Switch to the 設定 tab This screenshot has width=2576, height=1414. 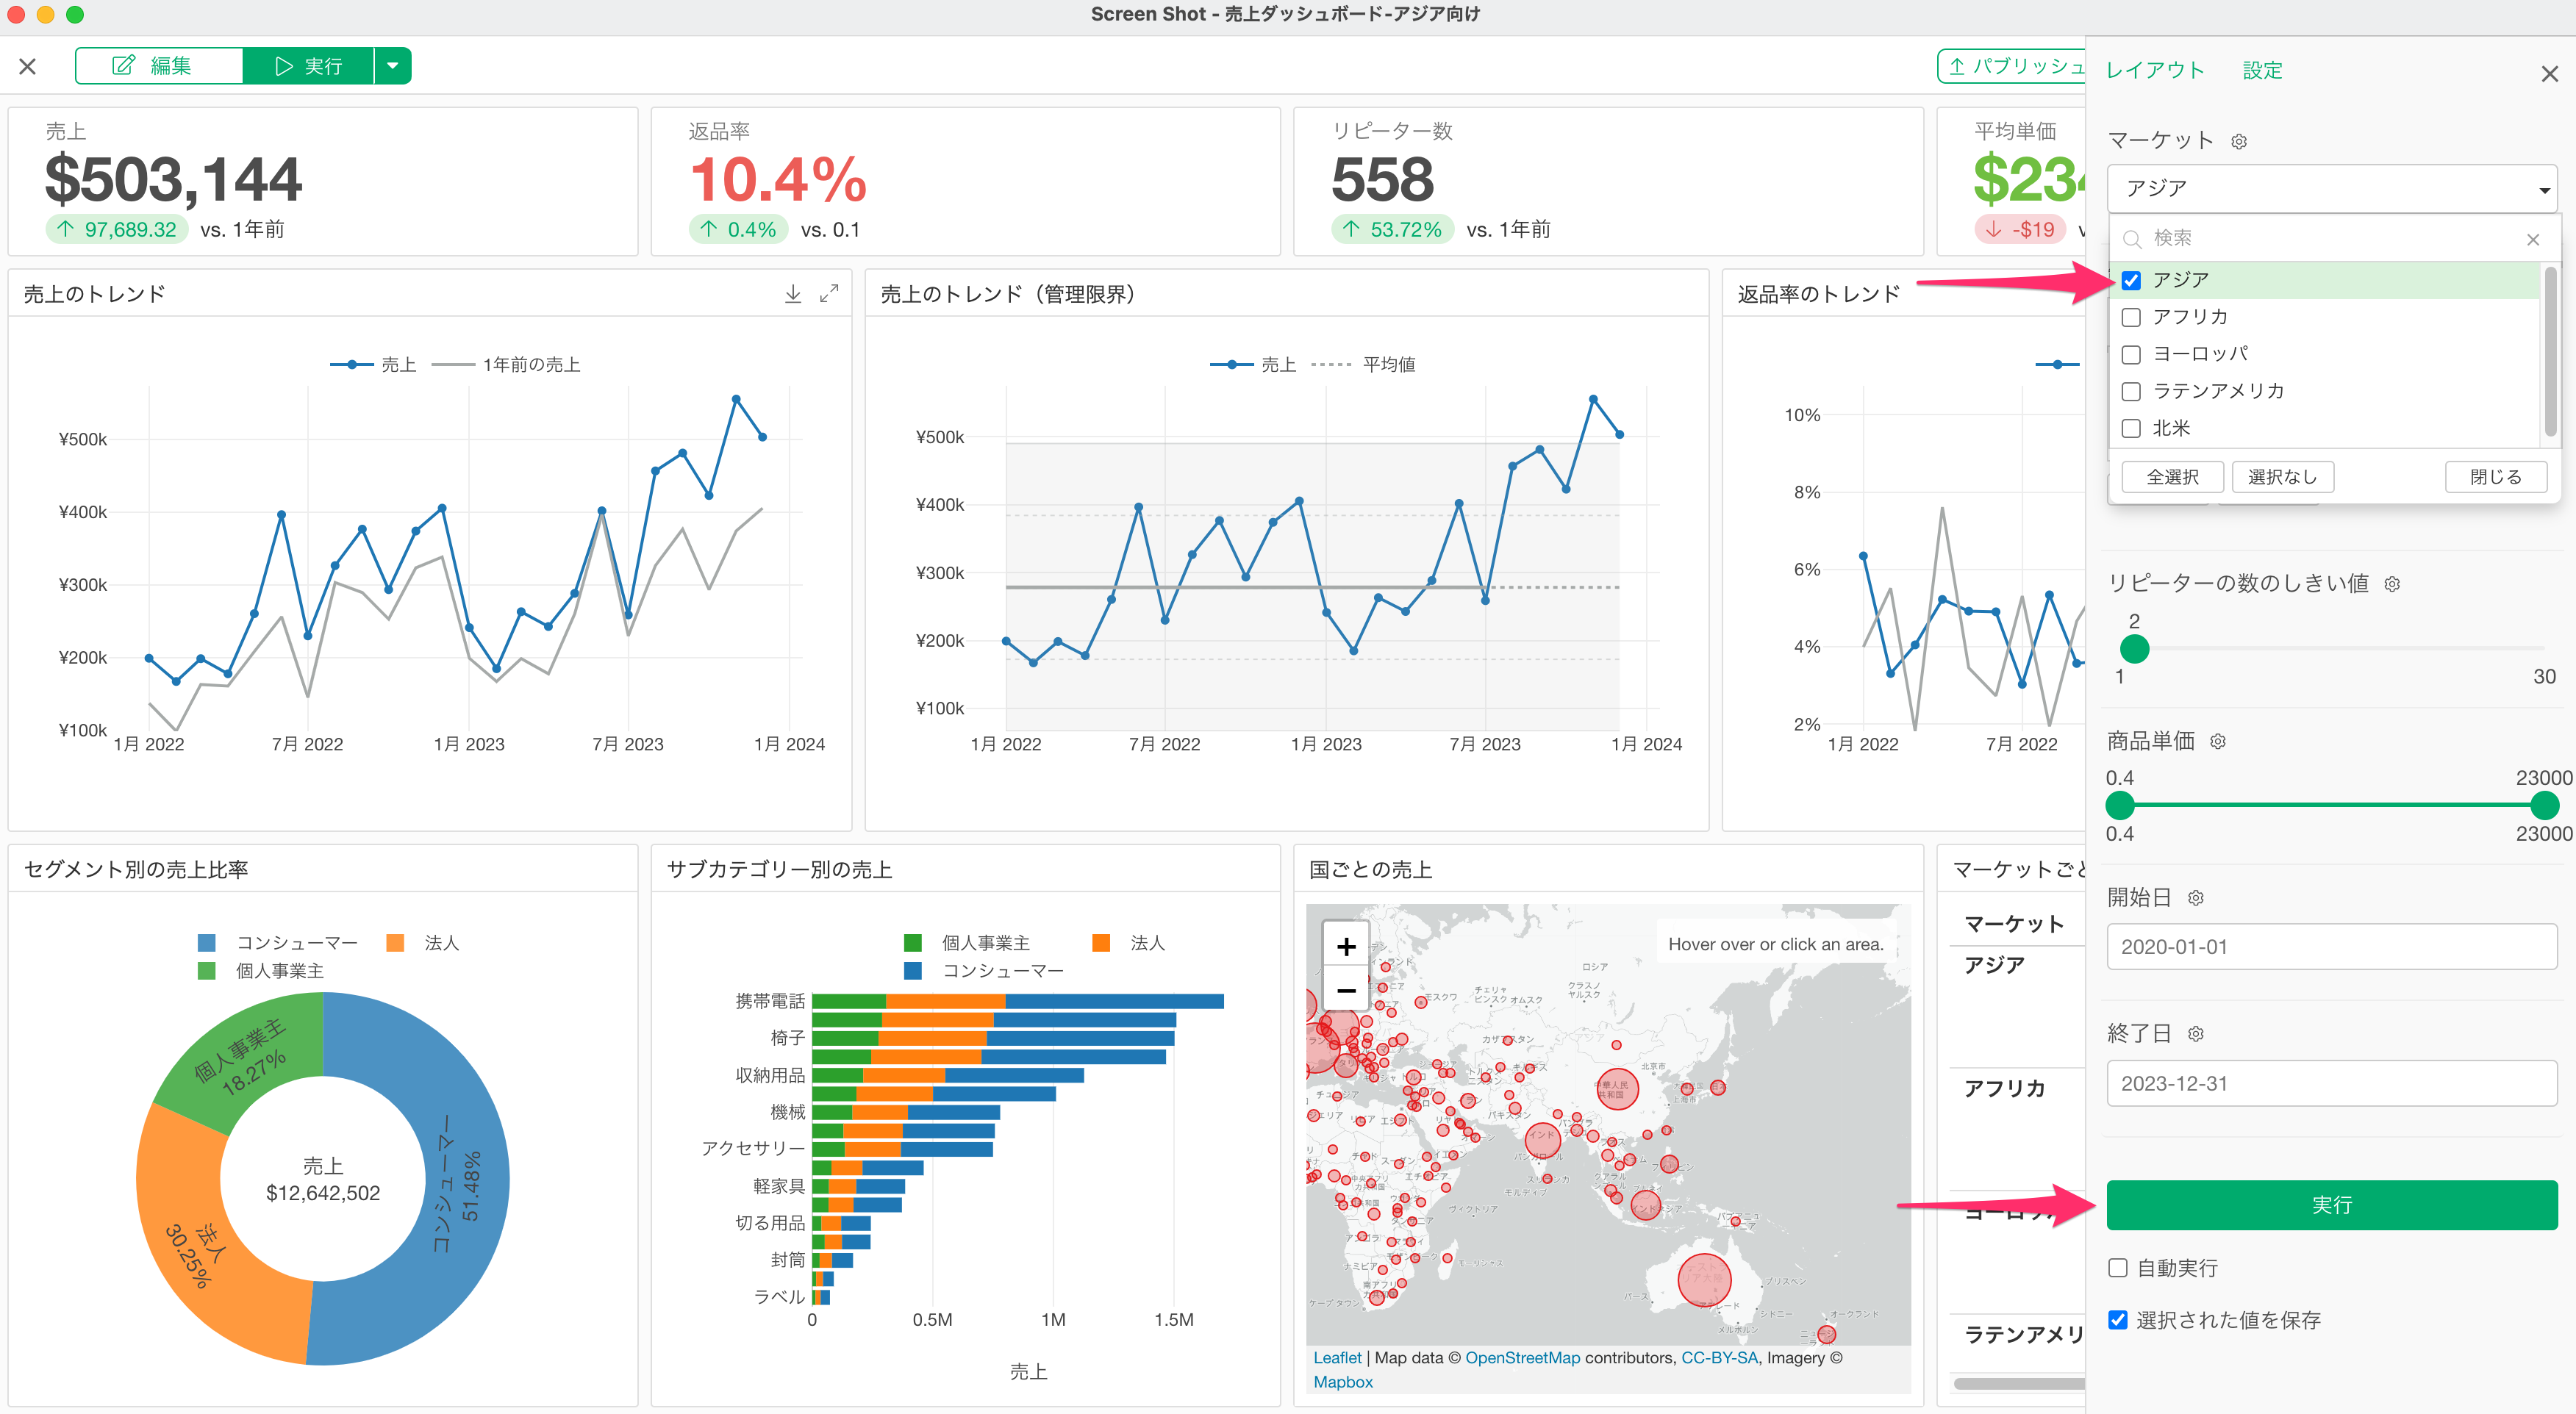tap(2262, 70)
